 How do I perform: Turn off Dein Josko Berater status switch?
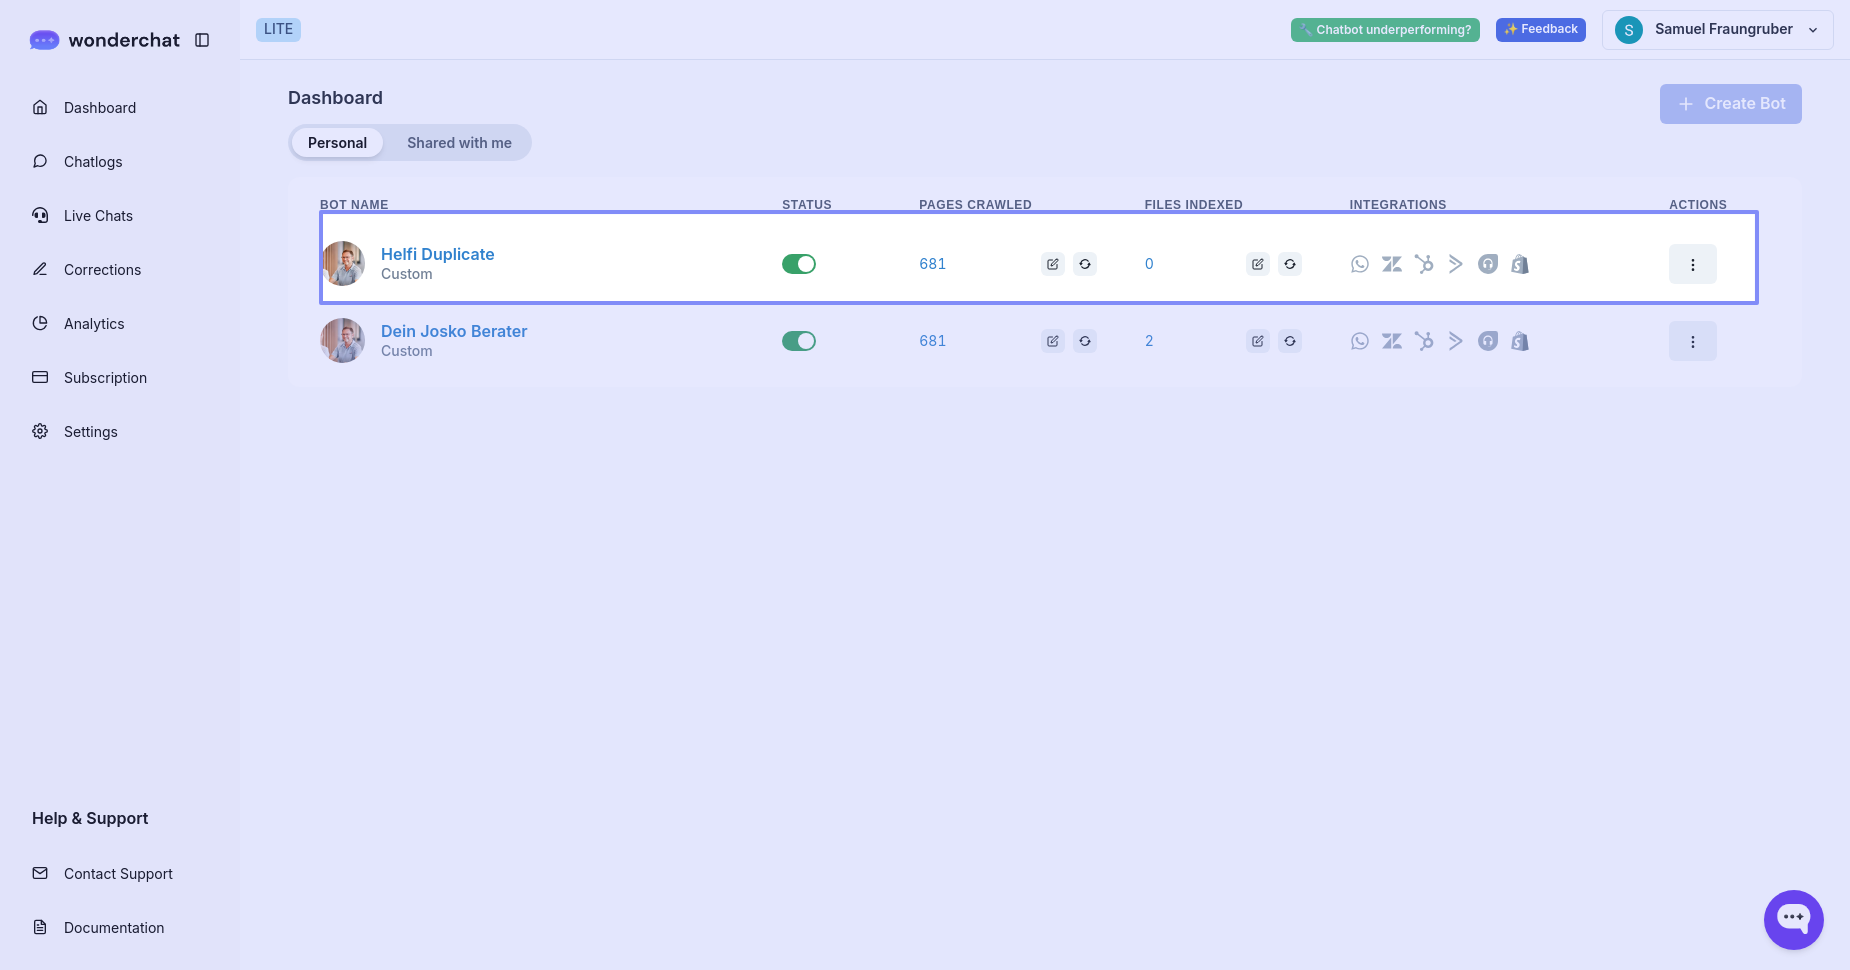tap(798, 341)
